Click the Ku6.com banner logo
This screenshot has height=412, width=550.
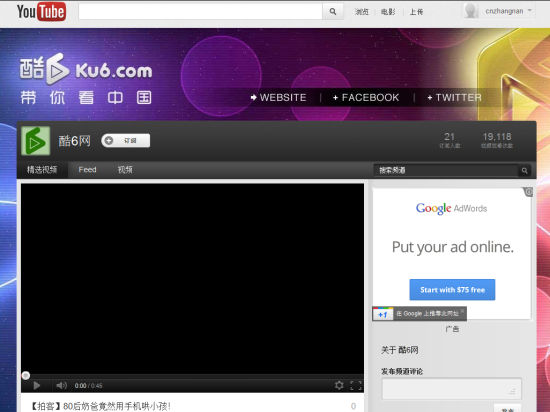point(86,69)
